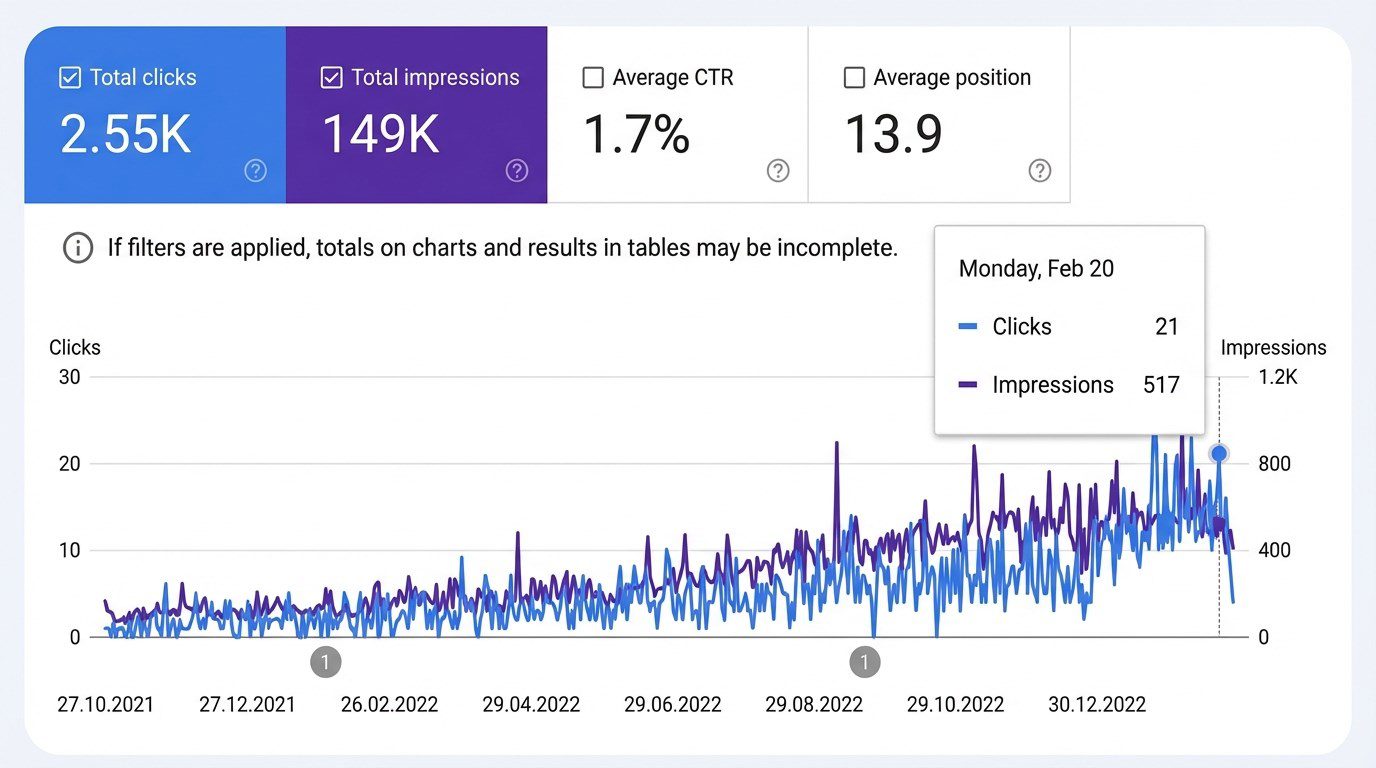Image resolution: width=1376 pixels, height=768 pixels.
Task: Click the "Monday, Feb 20" tooltip heading
Action: pyautogui.click(x=1036, y=269)
